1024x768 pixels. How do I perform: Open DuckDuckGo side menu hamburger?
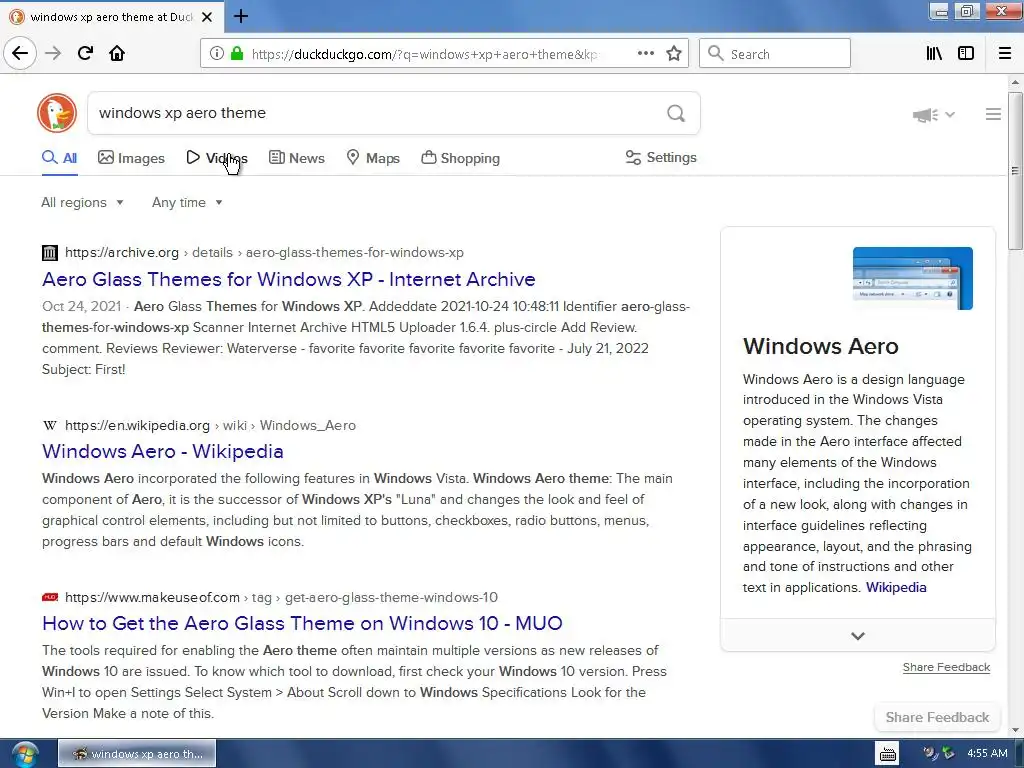coord(993,114)
